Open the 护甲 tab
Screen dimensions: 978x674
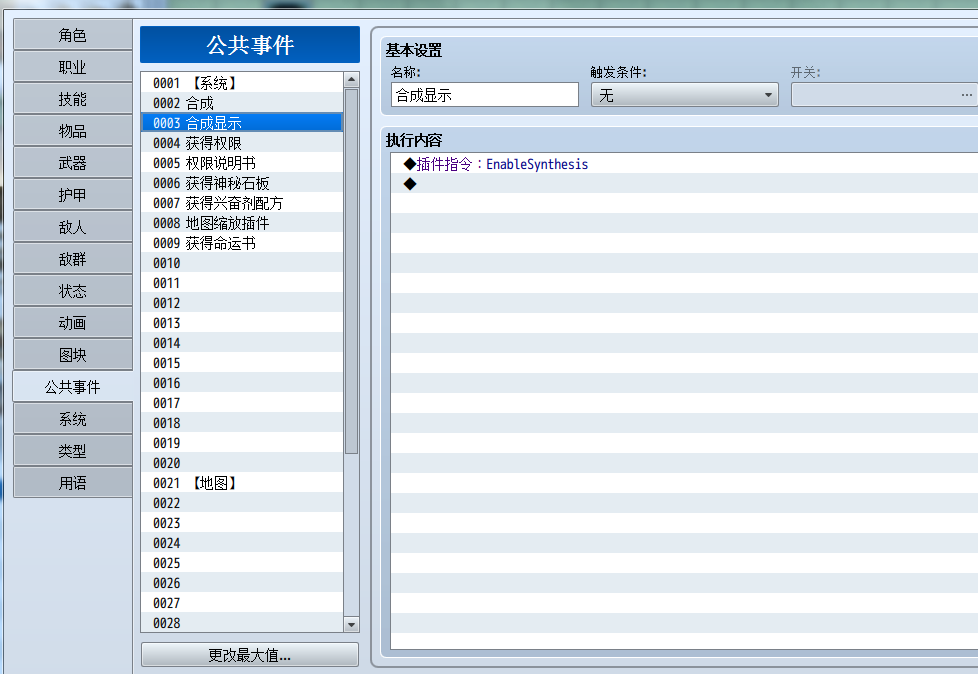tap(72, 195)
